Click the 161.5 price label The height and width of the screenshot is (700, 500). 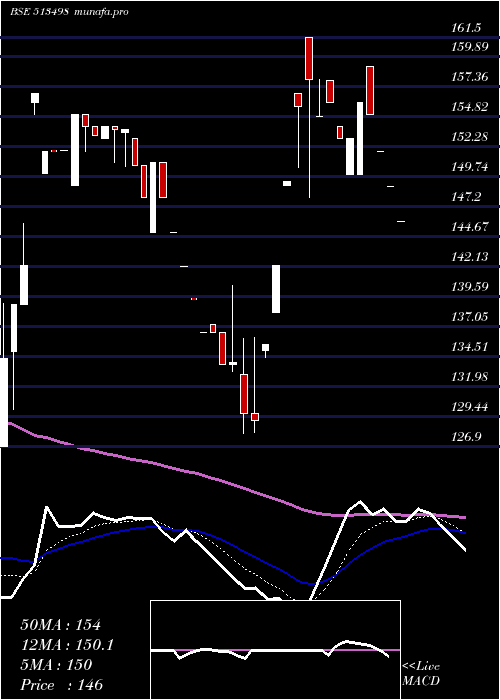click(x=466, y=28)
